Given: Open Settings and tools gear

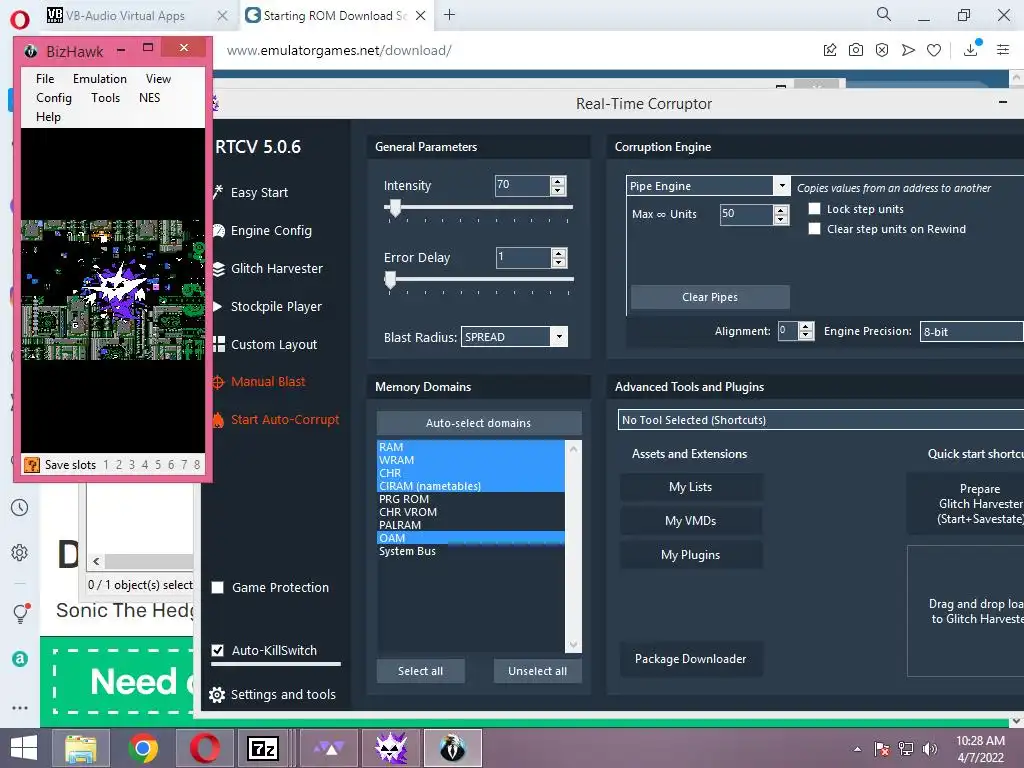Looking at the screenshot, I should [217, 695].
